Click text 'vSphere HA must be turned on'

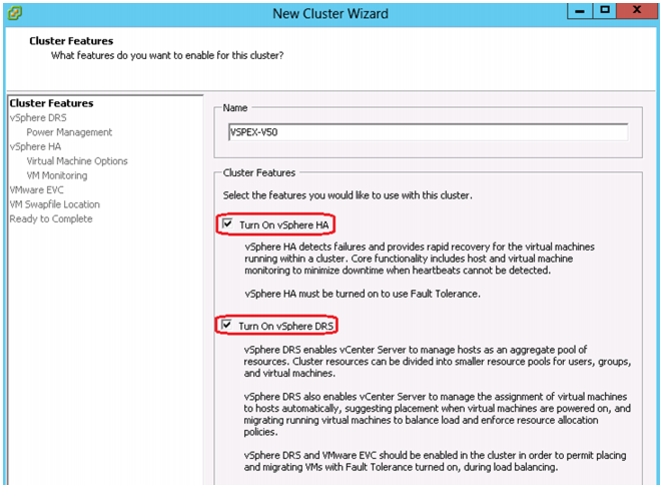coord(363,294)
